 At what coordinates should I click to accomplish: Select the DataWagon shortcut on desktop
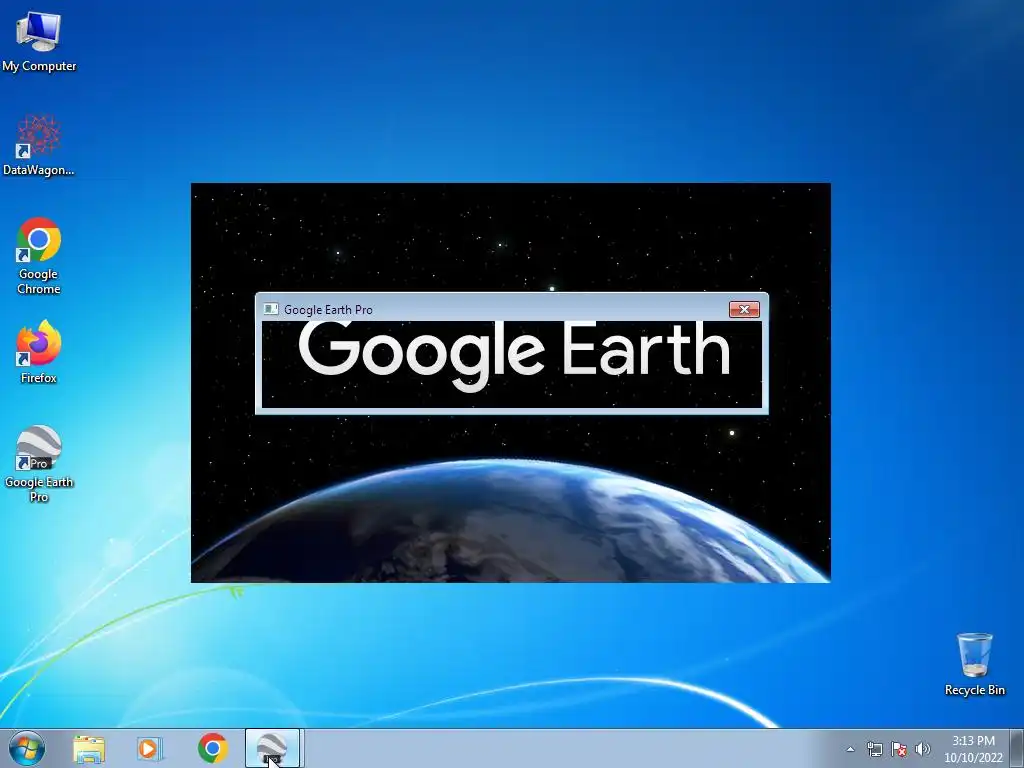39,145
